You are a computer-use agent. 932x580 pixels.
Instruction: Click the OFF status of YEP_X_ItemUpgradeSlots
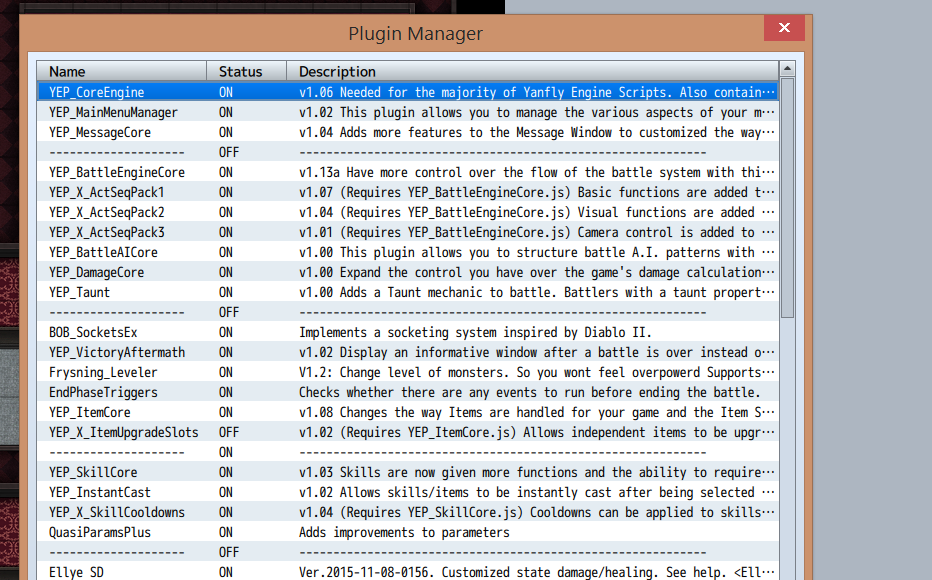pos(229,433)
